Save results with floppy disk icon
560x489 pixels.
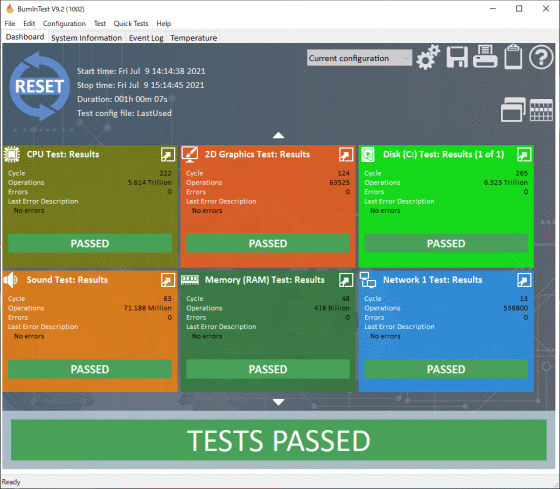457,57
